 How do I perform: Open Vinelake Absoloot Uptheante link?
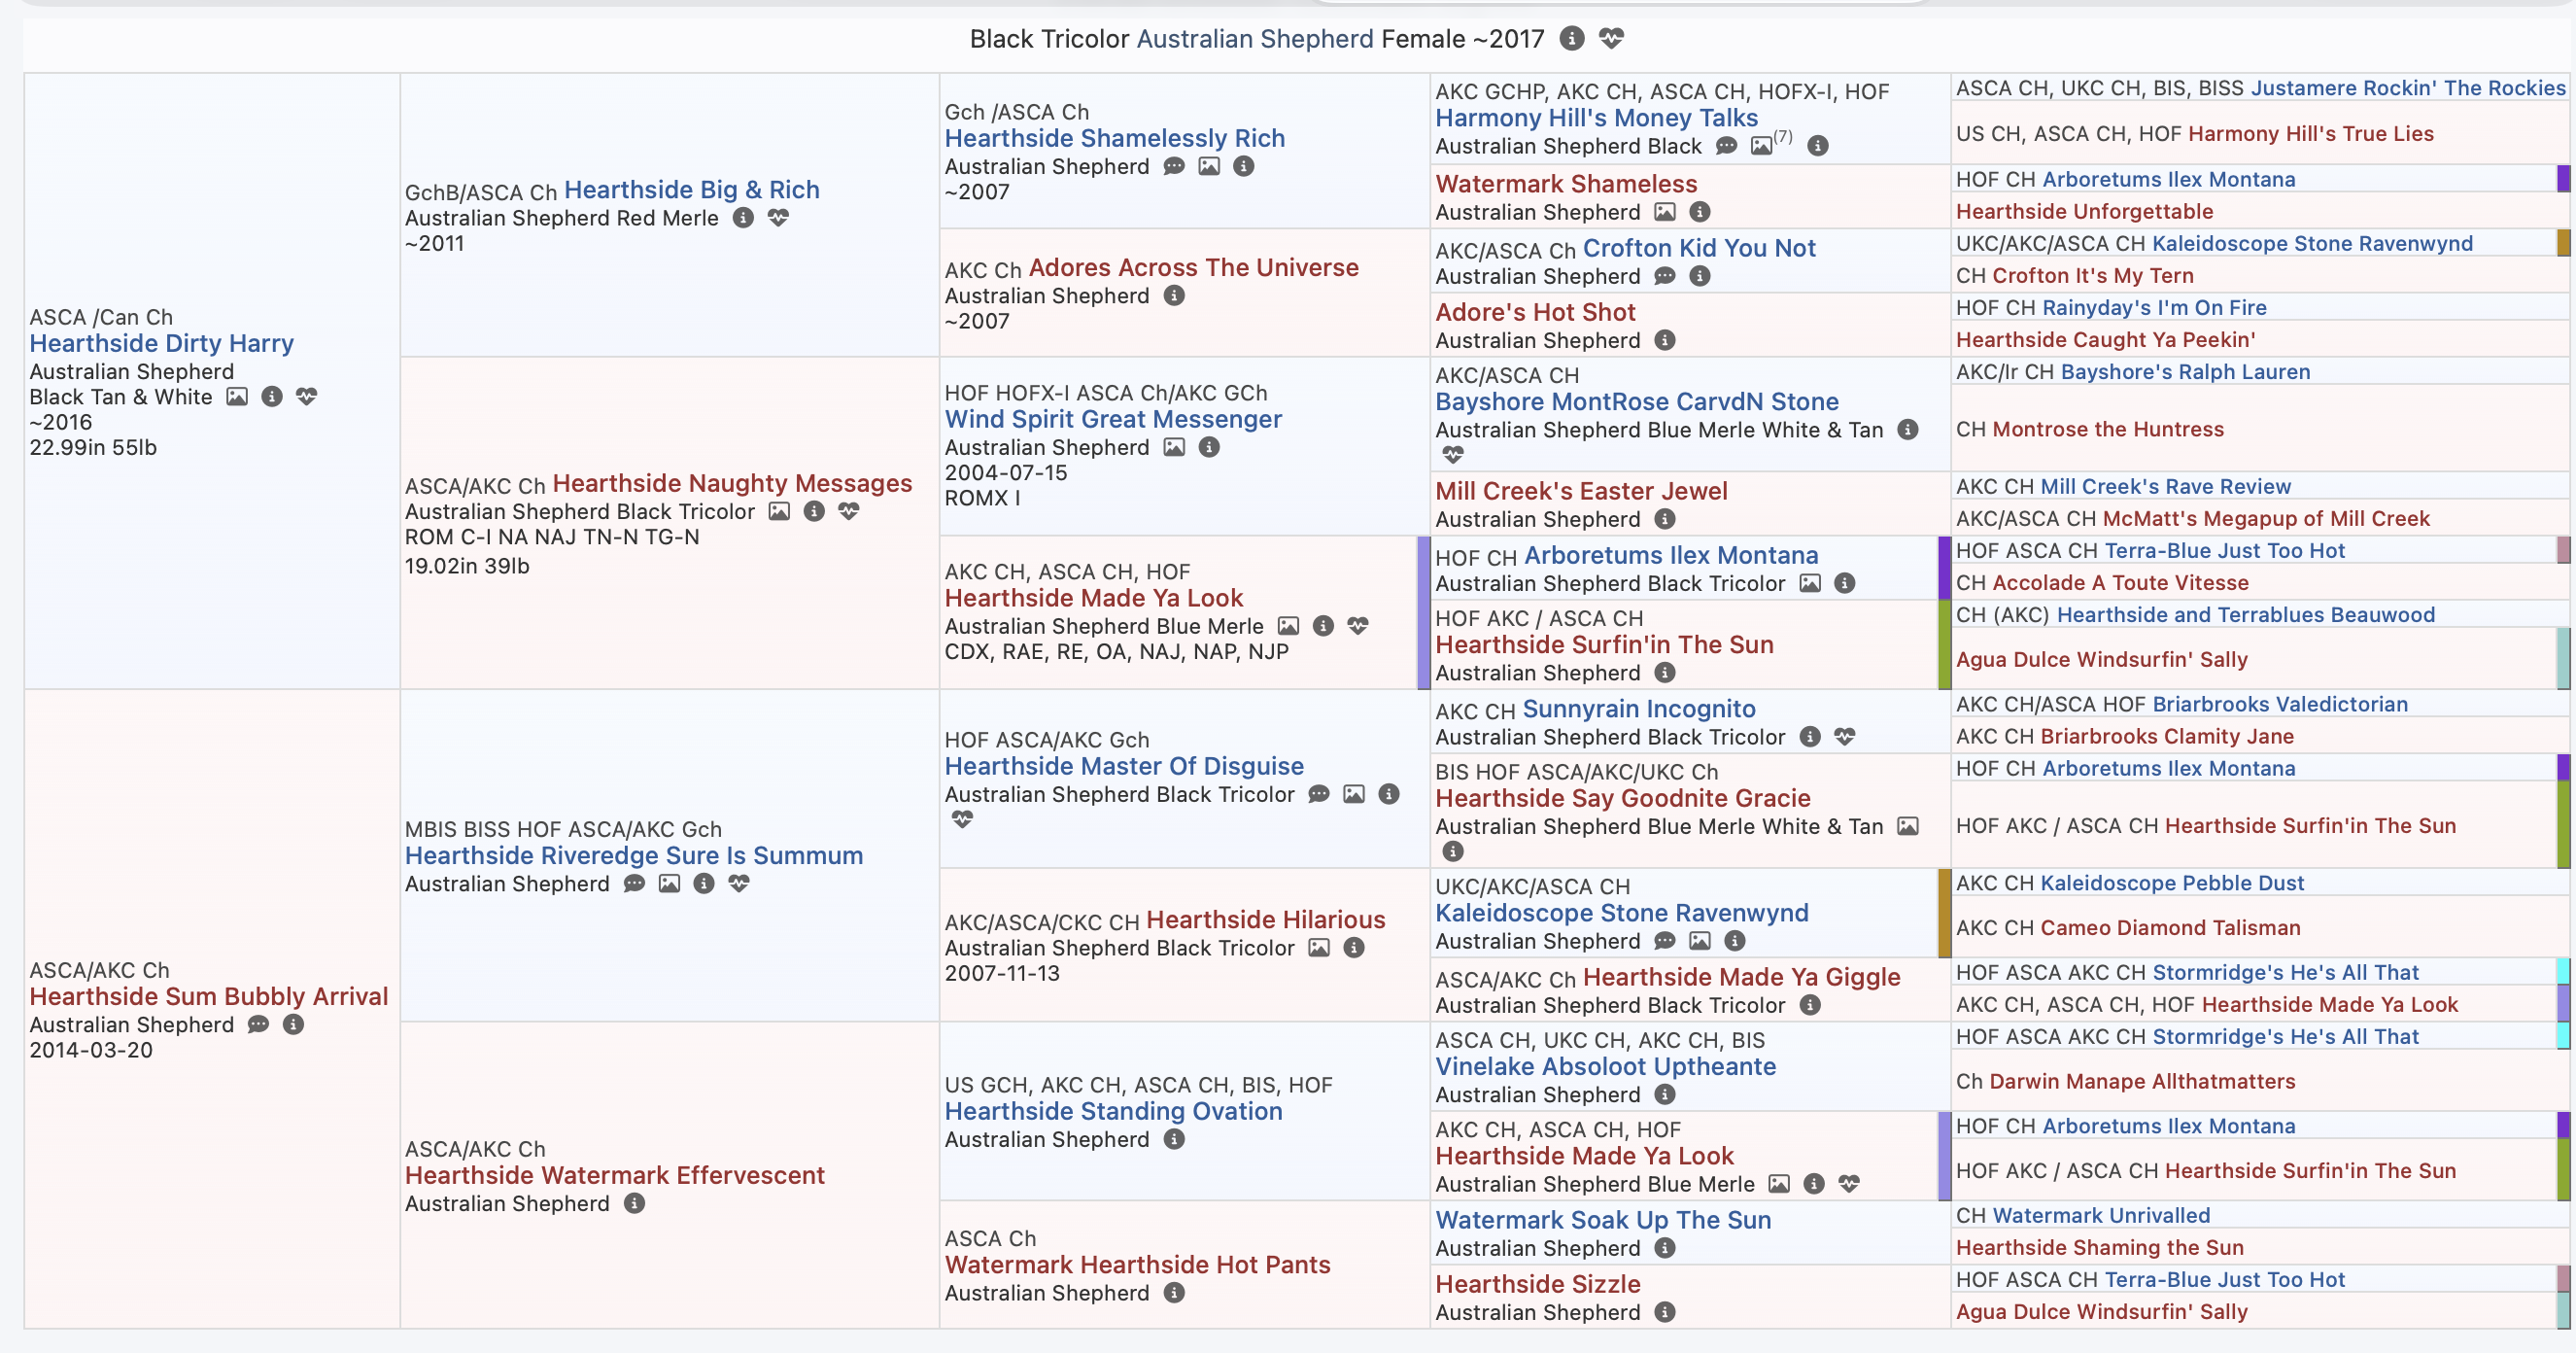click(x=1606, y=1066)
